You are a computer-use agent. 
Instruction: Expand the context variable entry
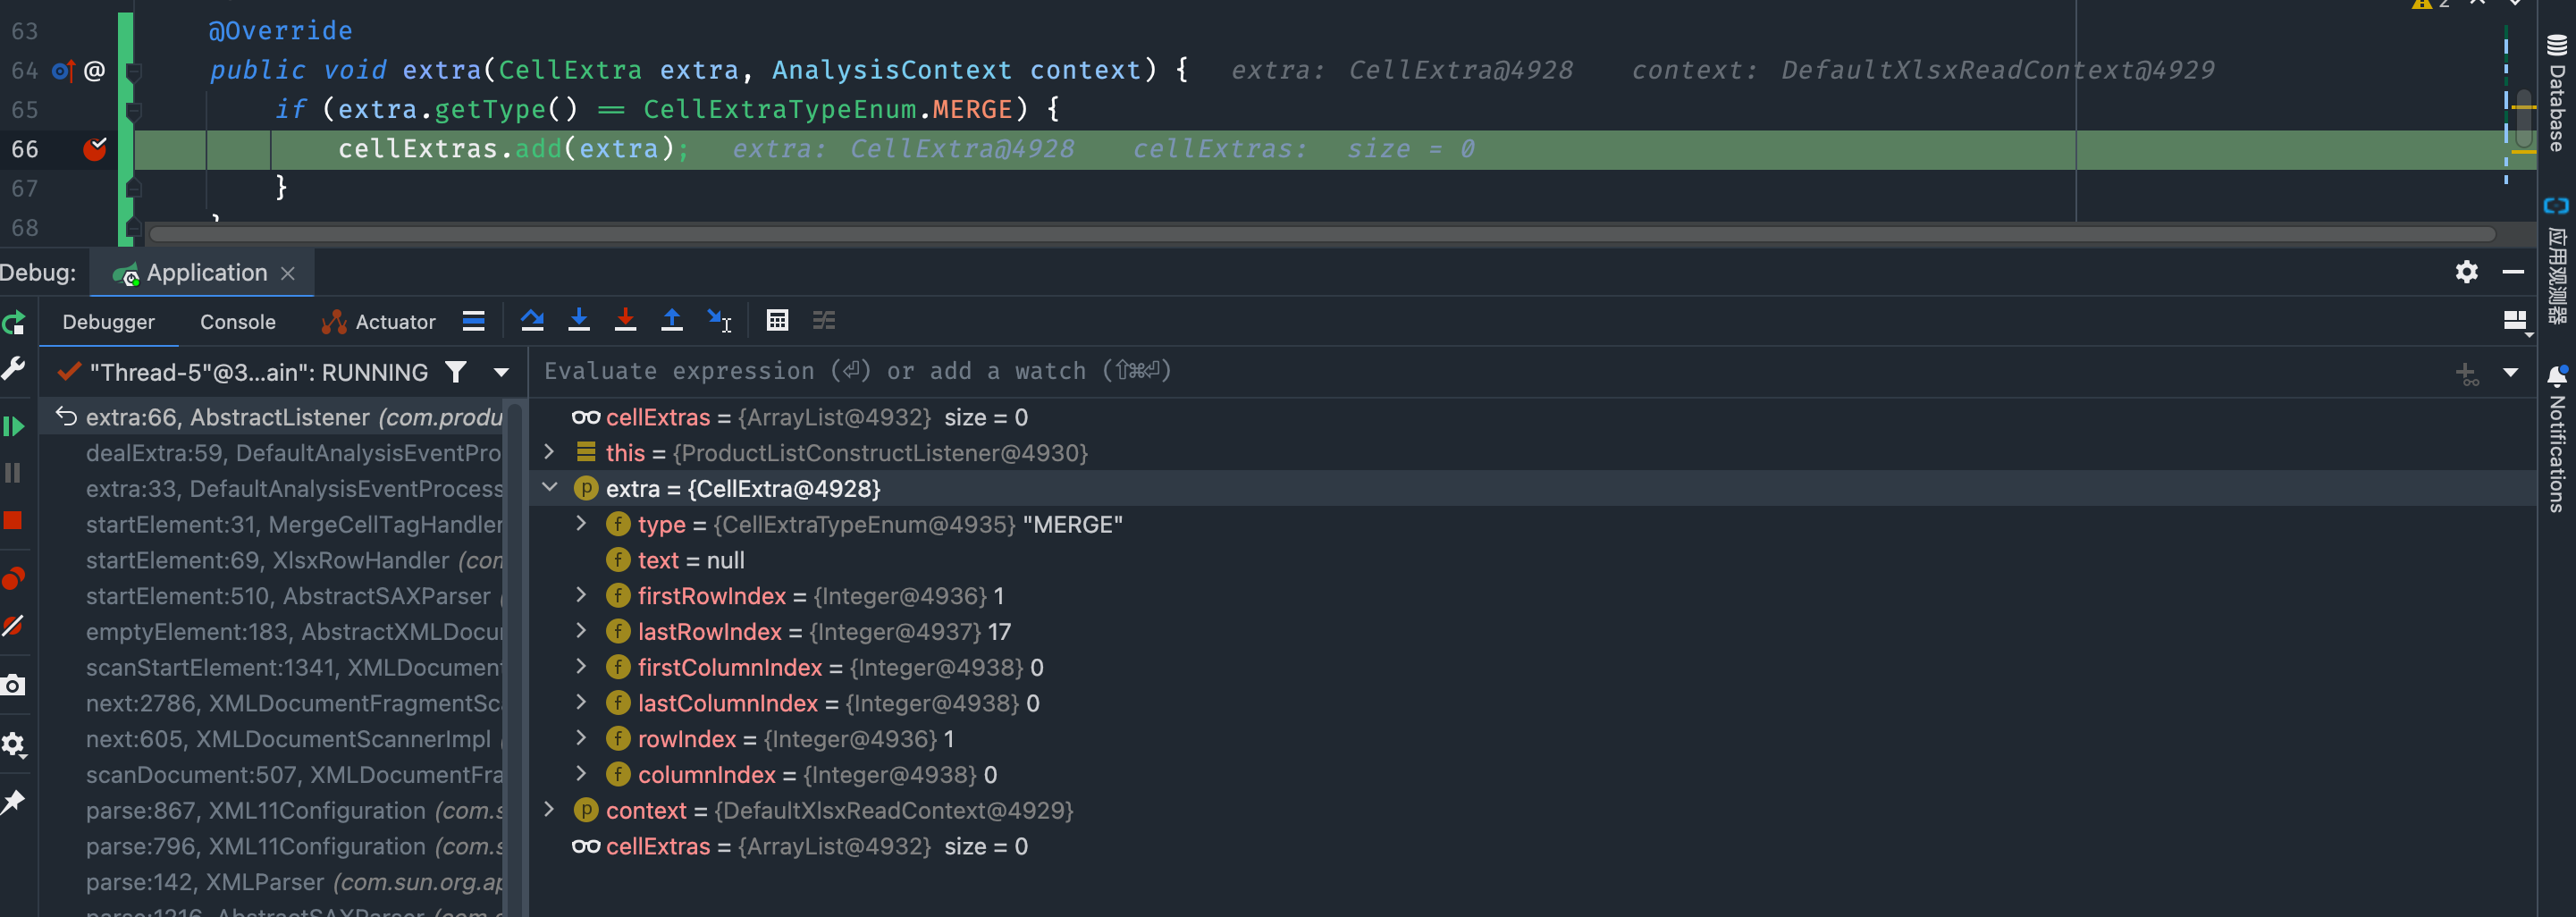point(550,810)
